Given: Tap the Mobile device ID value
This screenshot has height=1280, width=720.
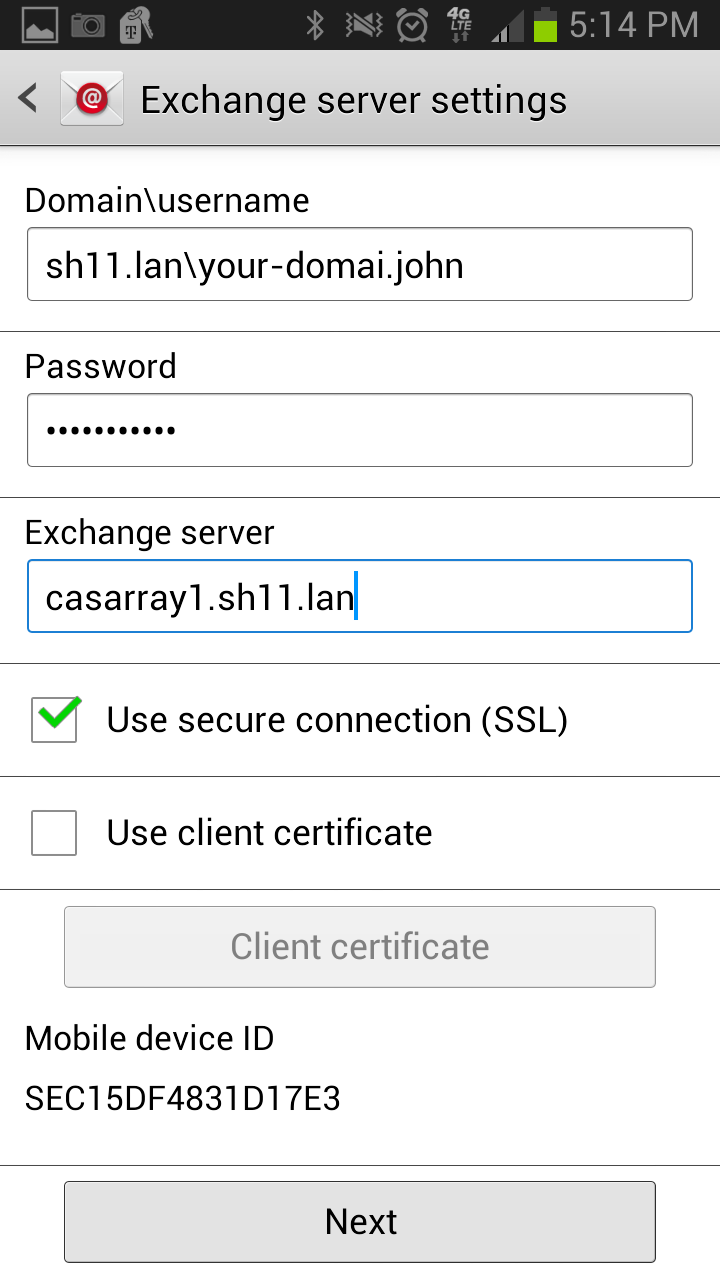Looking at the screenshot, I should click(x=183, y=1099).
